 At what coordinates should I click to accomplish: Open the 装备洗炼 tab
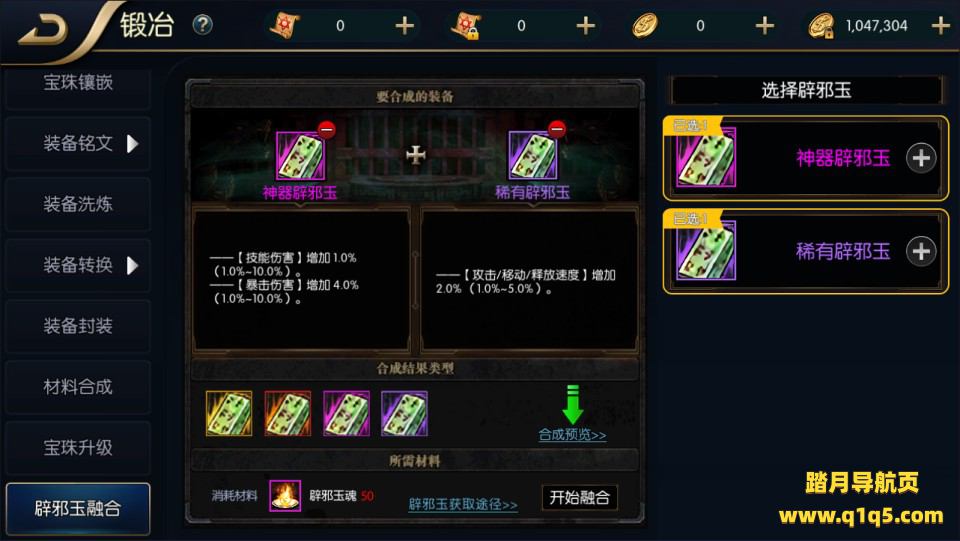78,204
